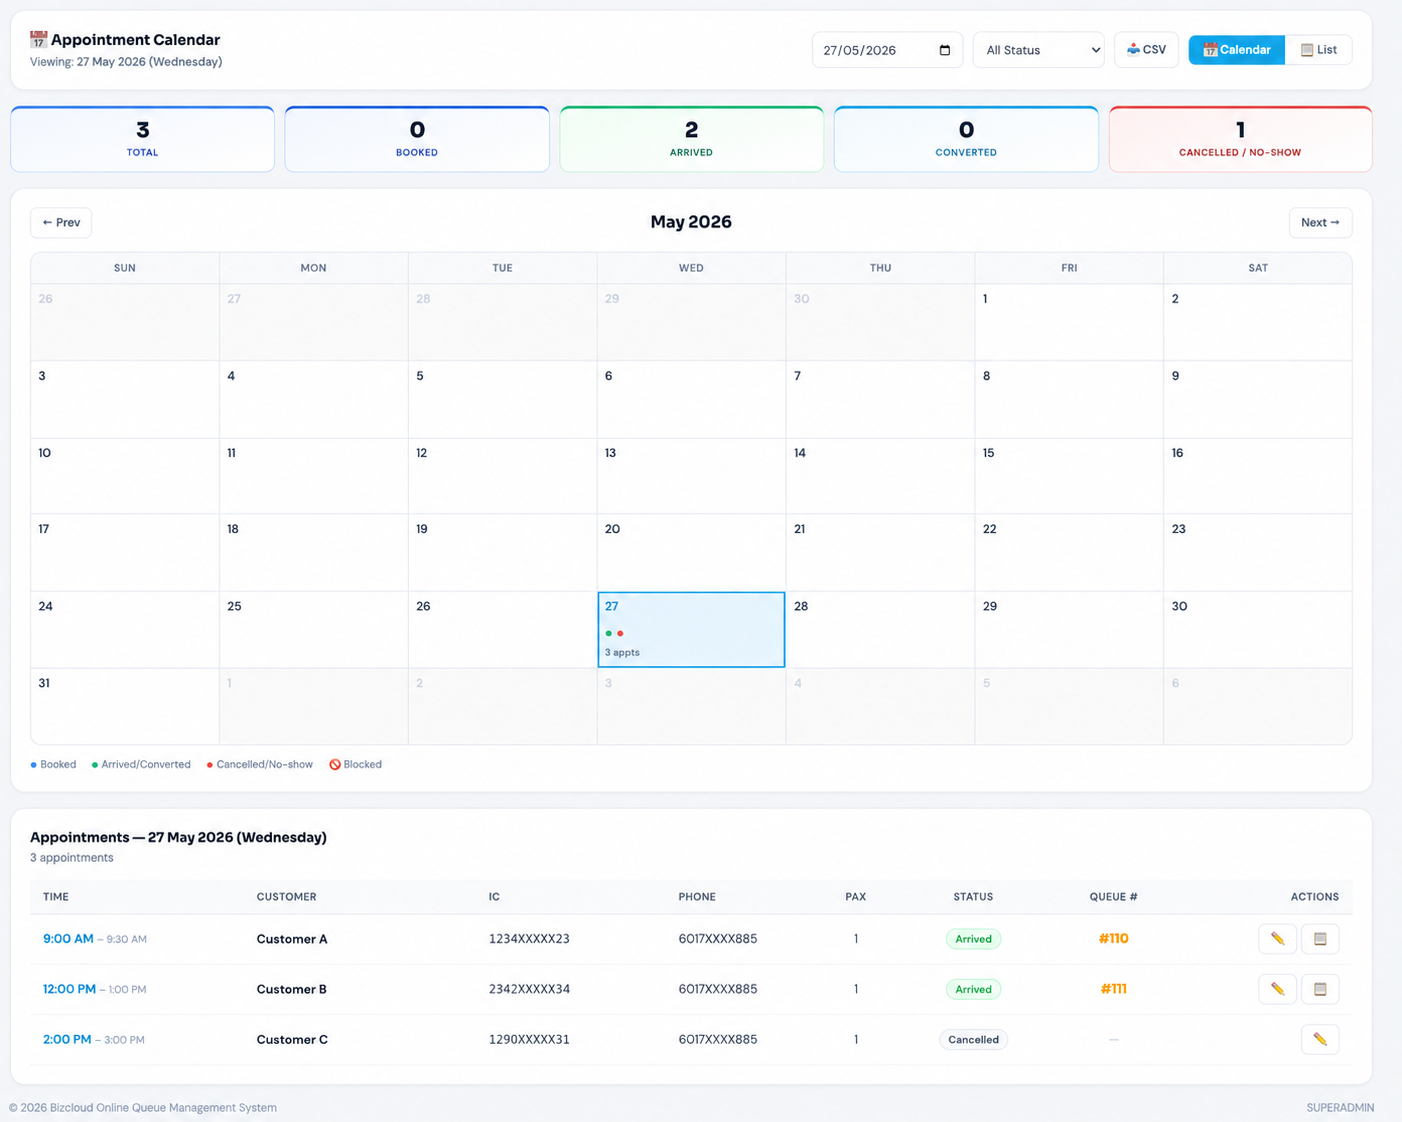1402x1122 pixels.
Task: Select May 4 on the calendar
Action: coord(313,399)
